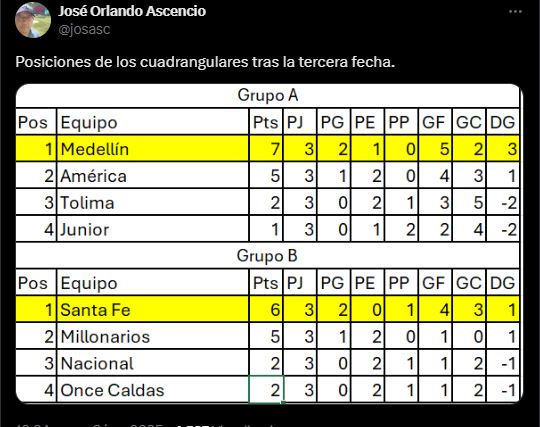Click the highlighted Medellín row
The width and height of the screenshot is (540, 427).
(x=268, y=149)
